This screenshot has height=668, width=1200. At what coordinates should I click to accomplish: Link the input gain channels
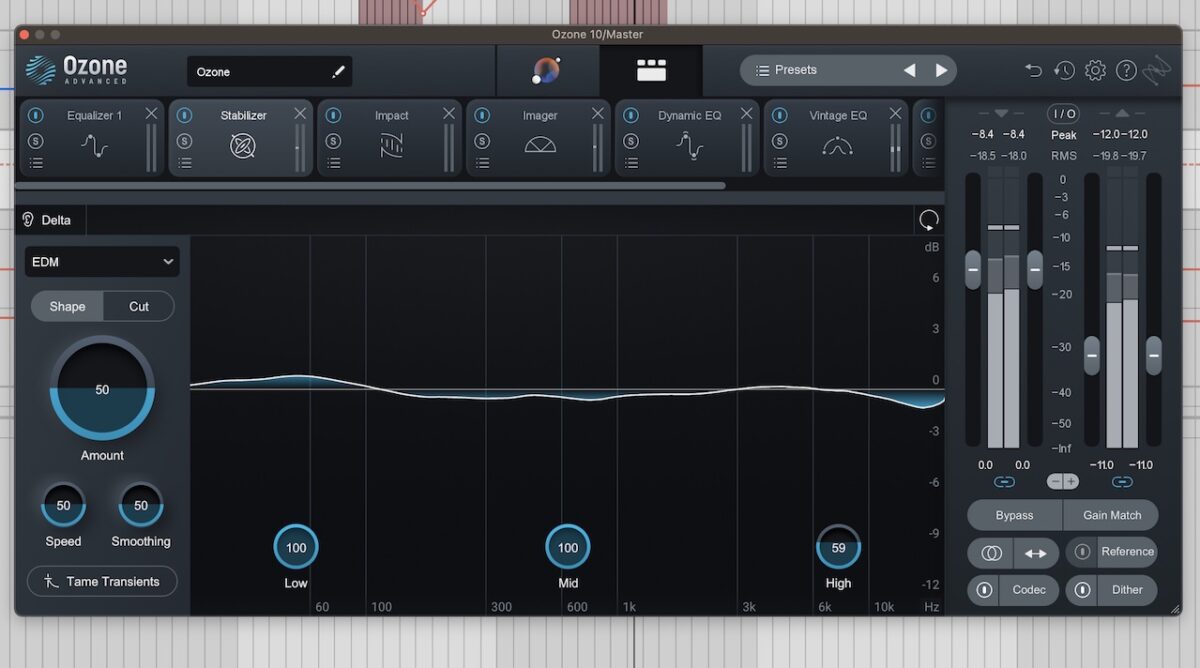click(x=1004, y=482)
